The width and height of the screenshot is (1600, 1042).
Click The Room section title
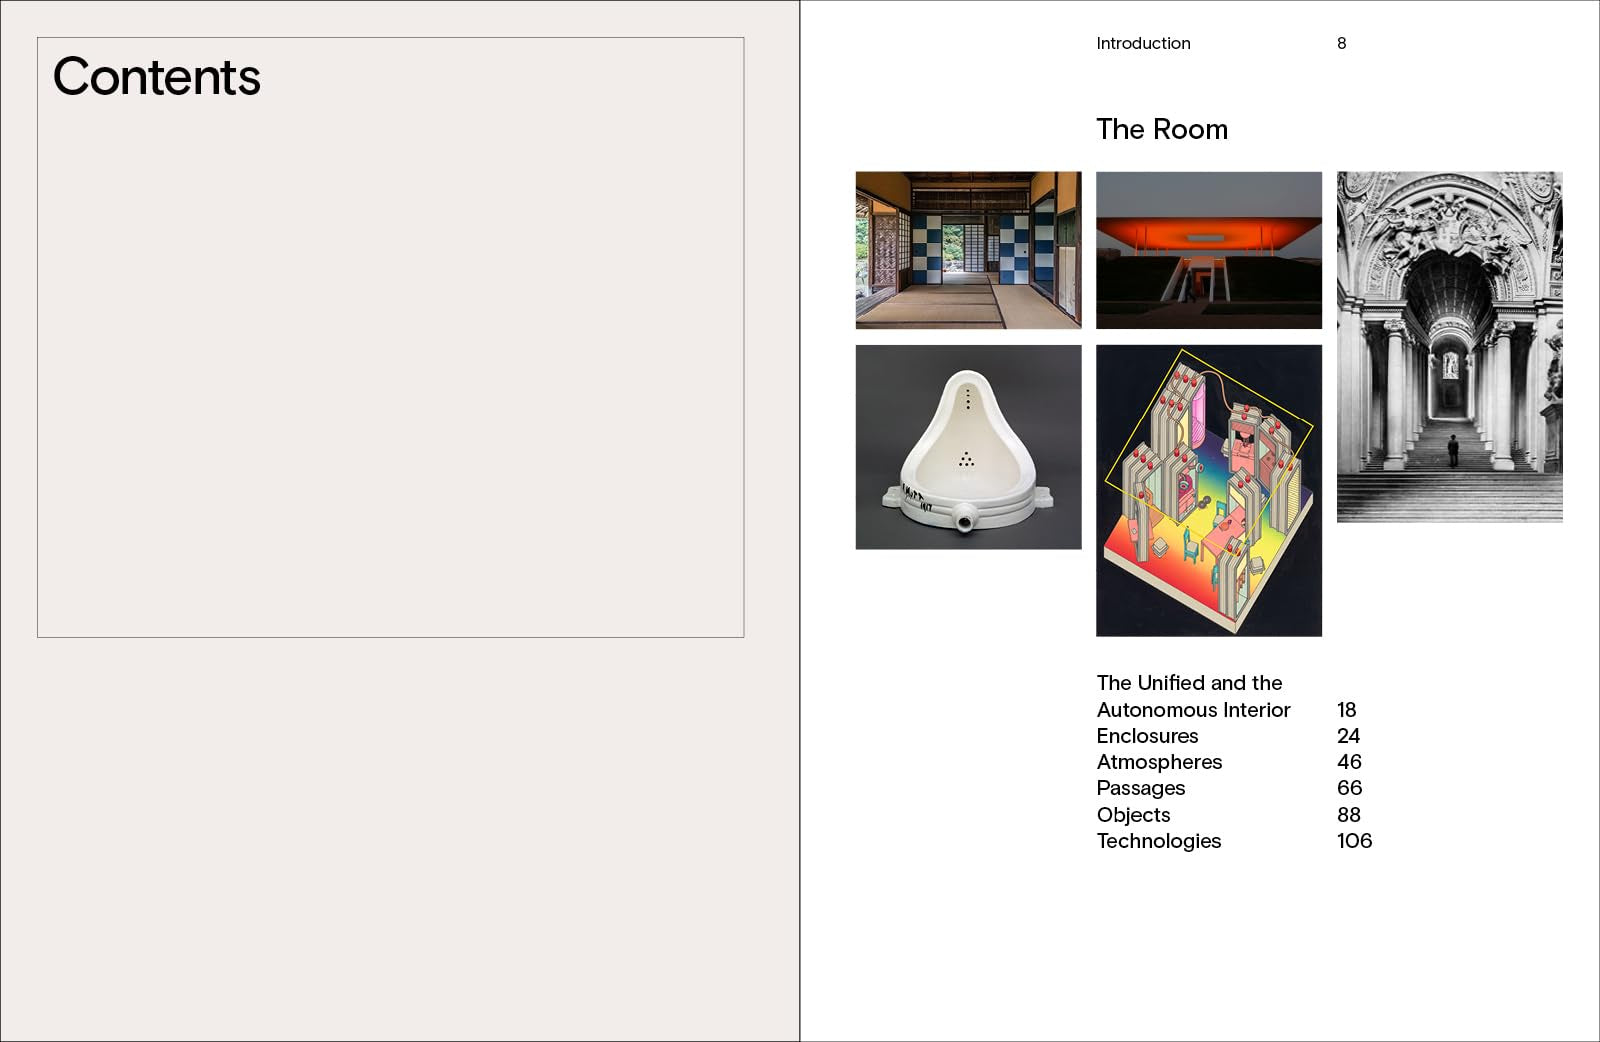(1162, 129)
